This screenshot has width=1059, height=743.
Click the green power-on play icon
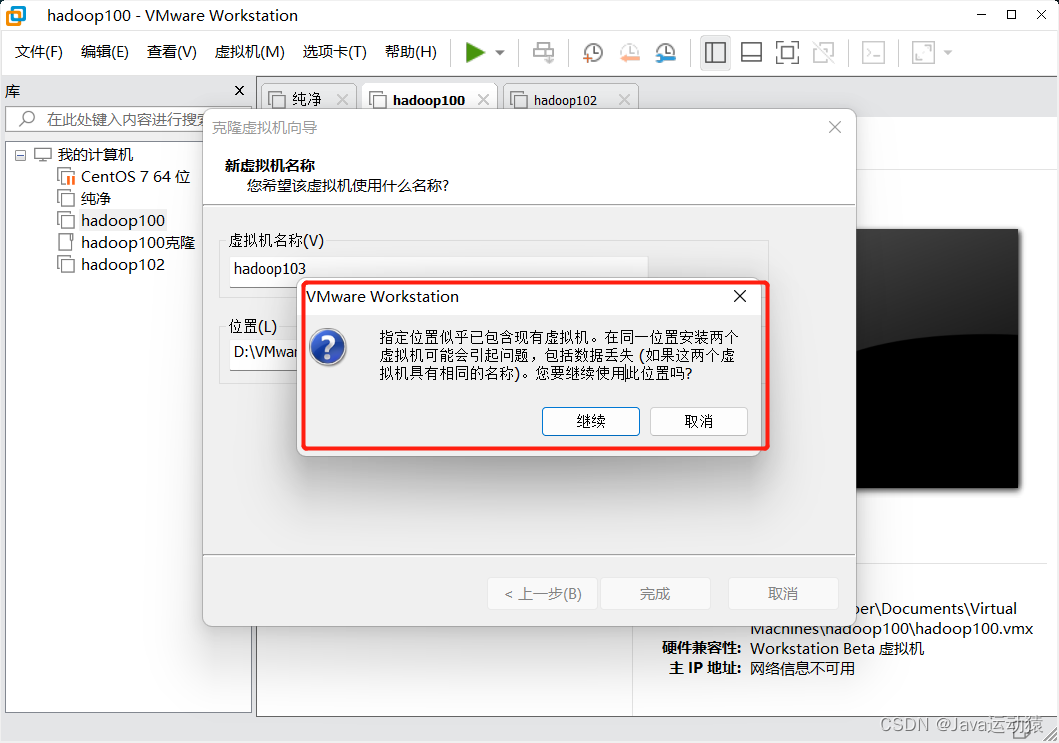pos(475,52)
